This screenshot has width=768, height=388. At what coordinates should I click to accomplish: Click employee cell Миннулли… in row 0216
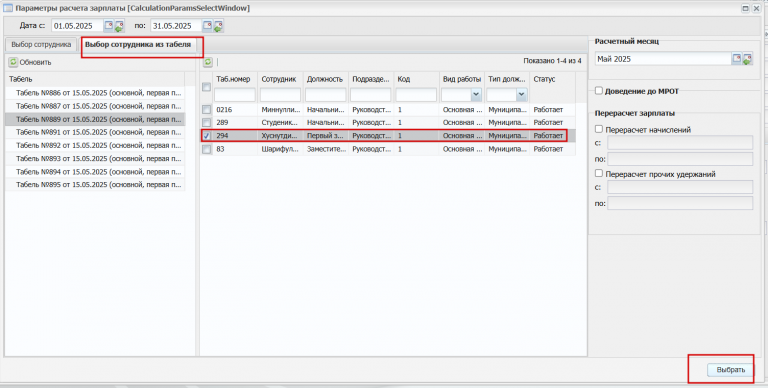[x=280, y=110]
